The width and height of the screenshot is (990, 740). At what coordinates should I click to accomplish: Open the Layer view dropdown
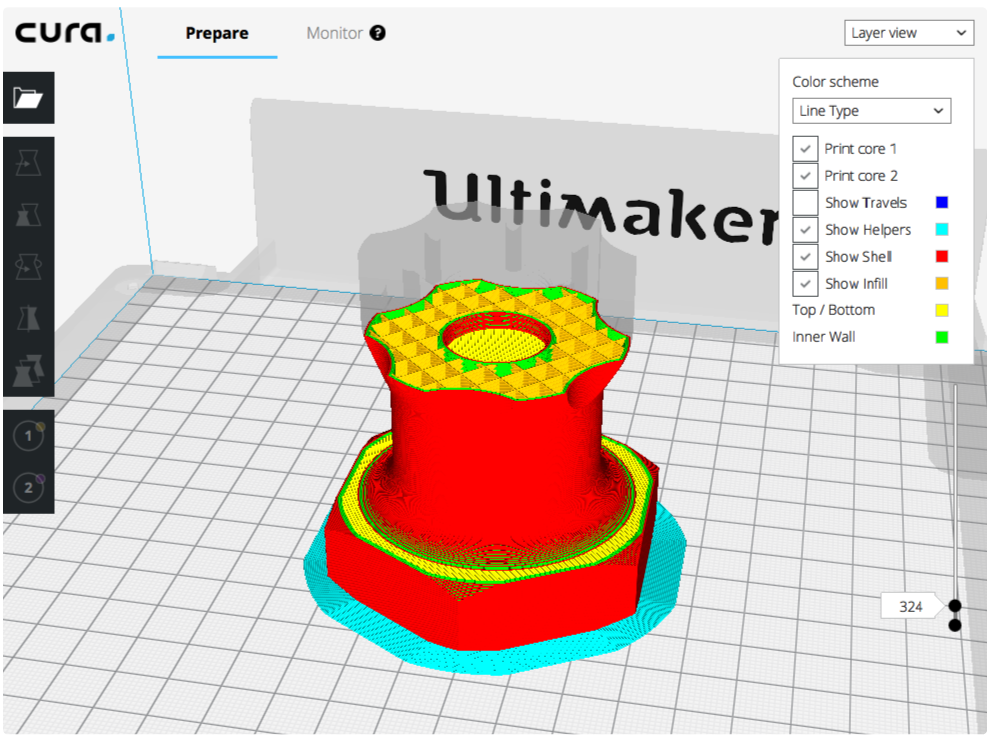point(909,33)
